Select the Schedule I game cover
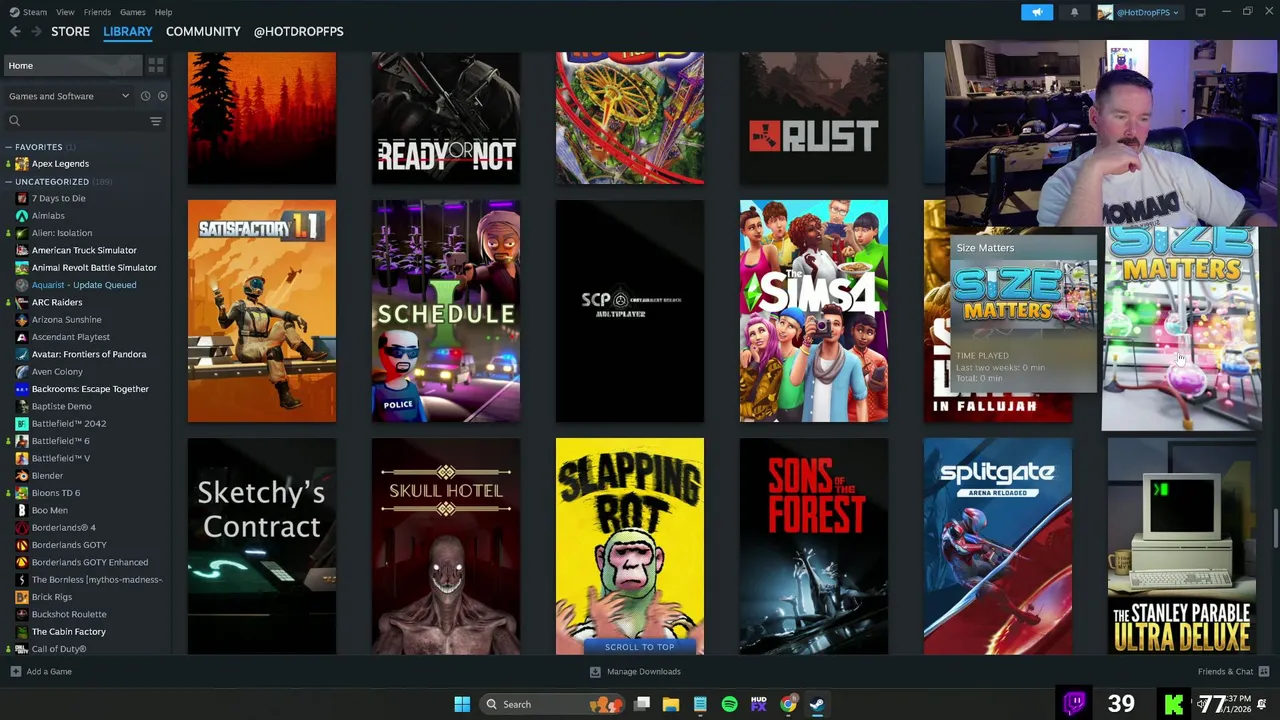 tap(446, 311)
